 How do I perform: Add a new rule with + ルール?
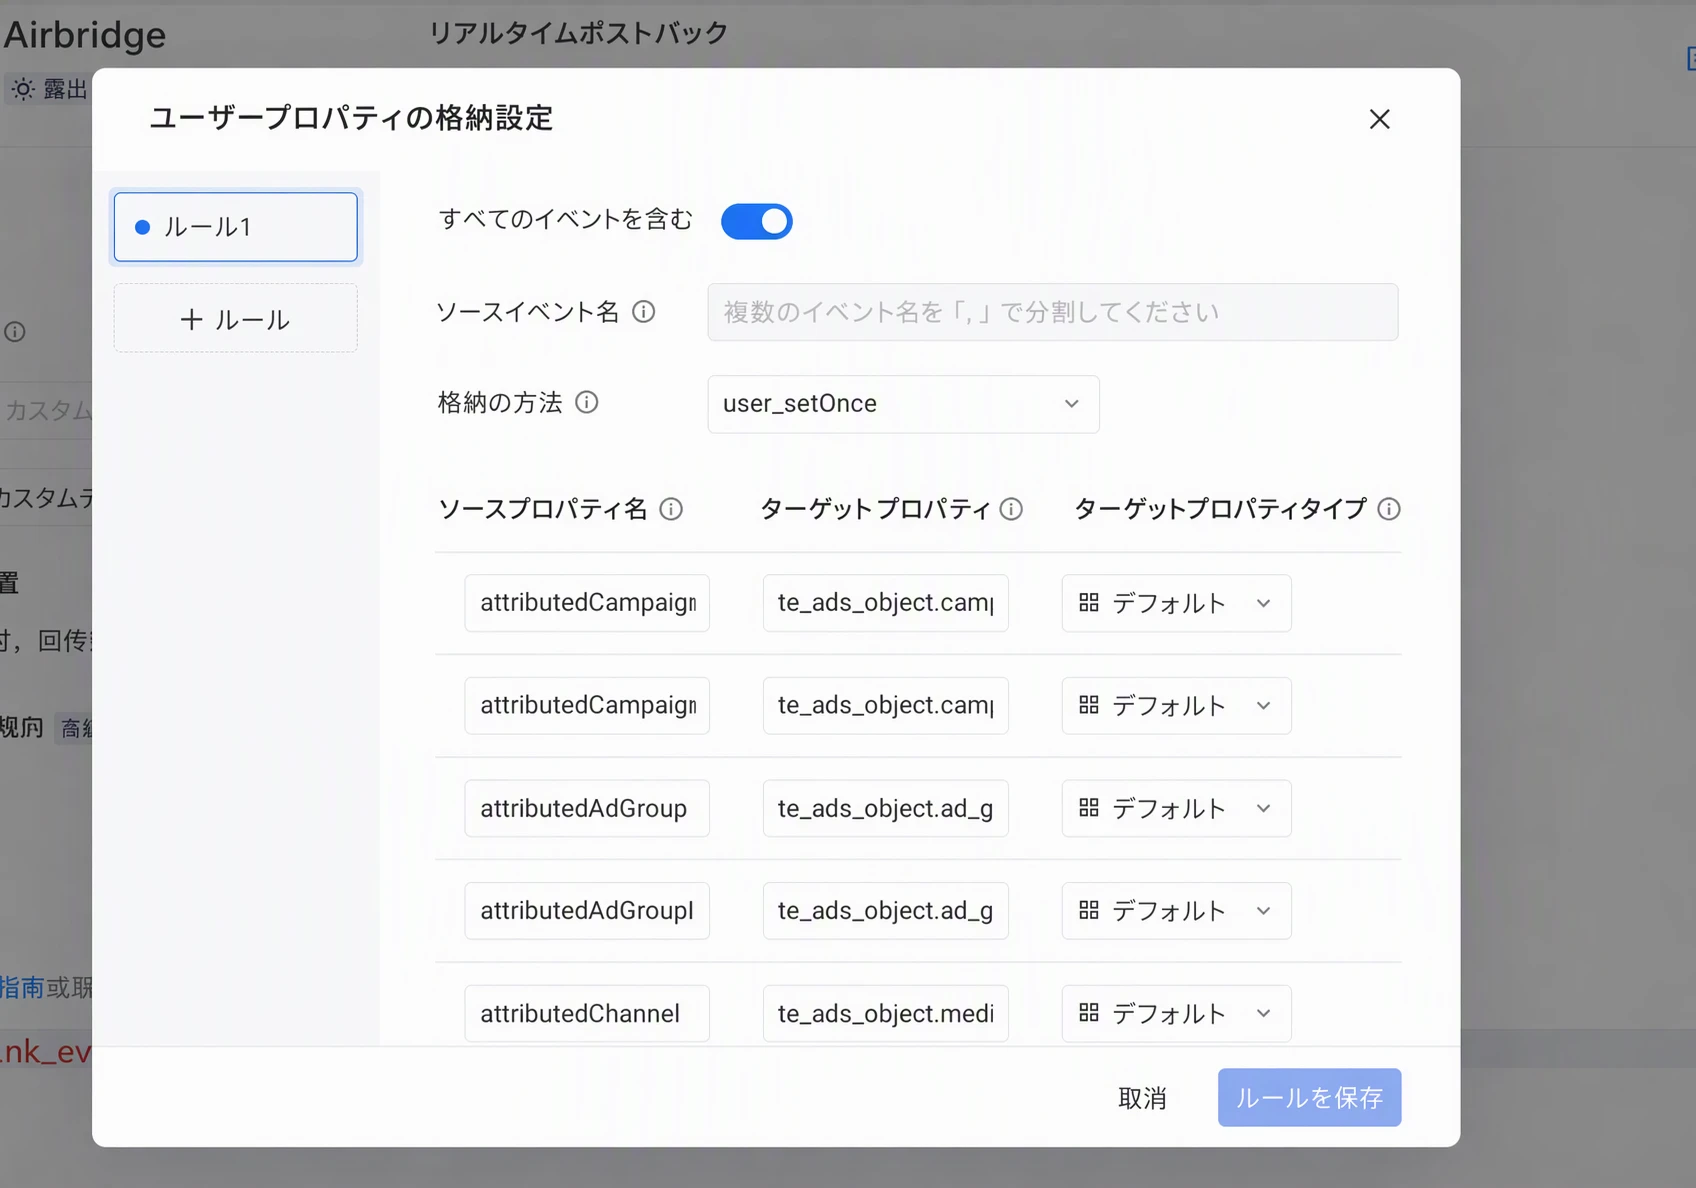pyautogui.click(x=235, y=319)
